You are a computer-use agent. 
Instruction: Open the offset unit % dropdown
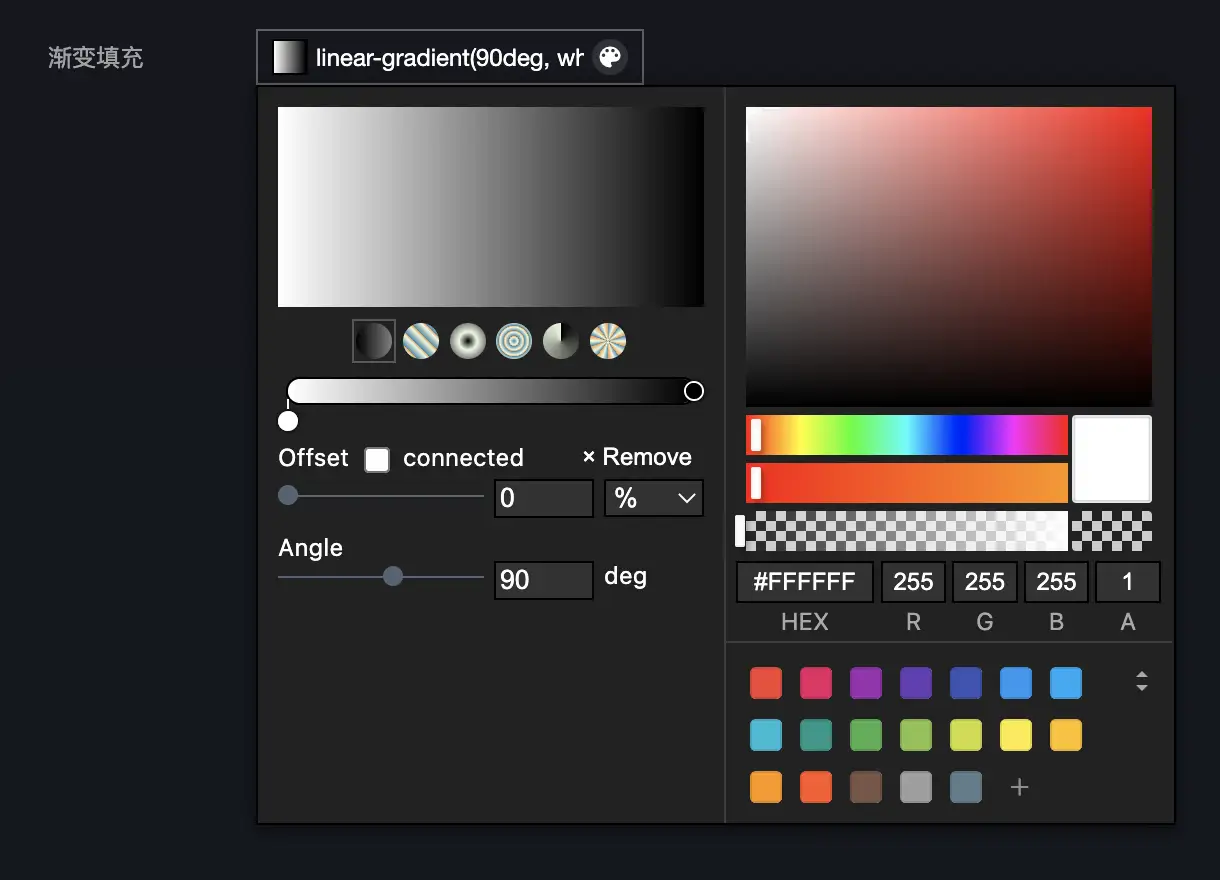pos(653,498)
